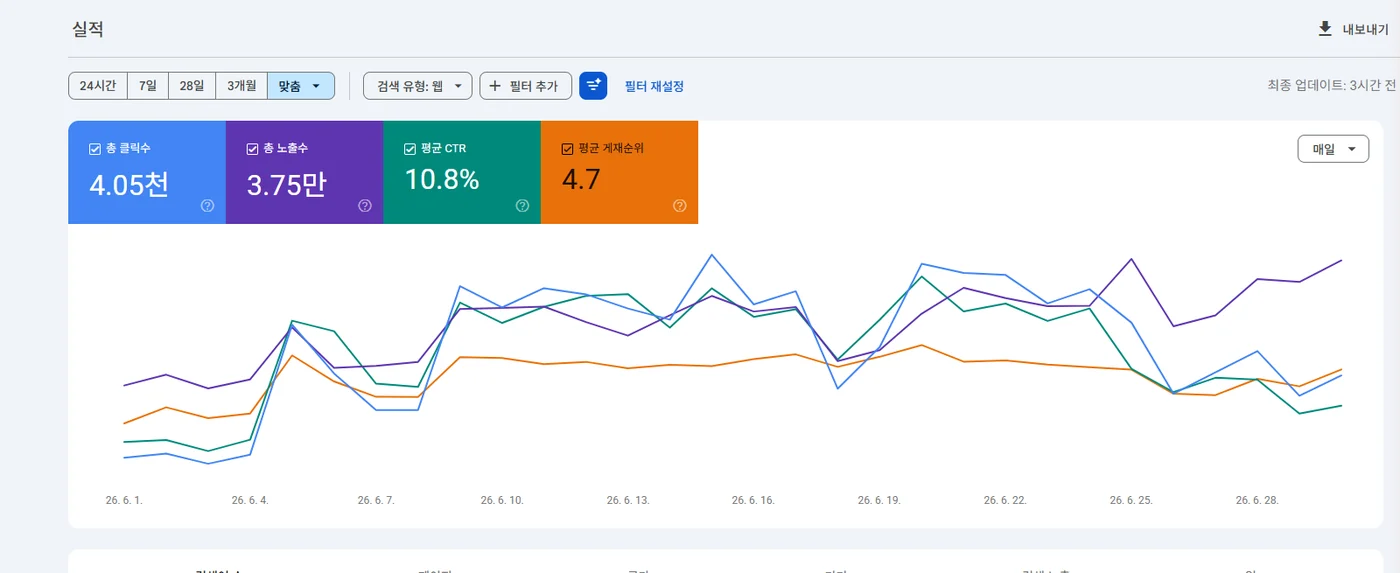Open the blue filter sparkle icon button

coord(593,86)
